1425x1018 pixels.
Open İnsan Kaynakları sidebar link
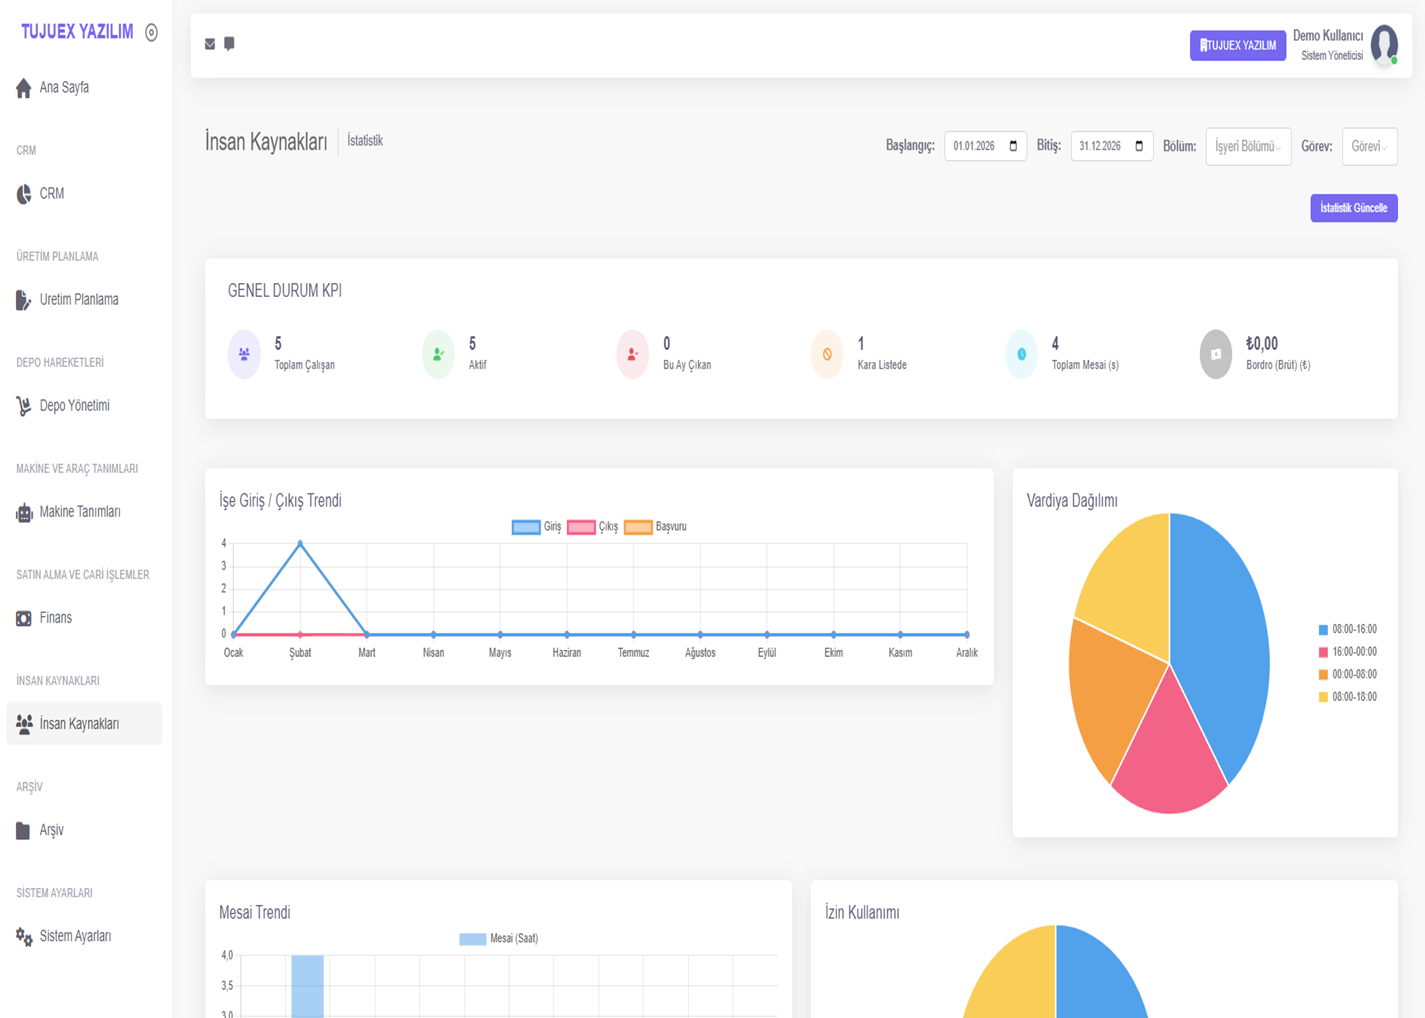pos(84,724)
